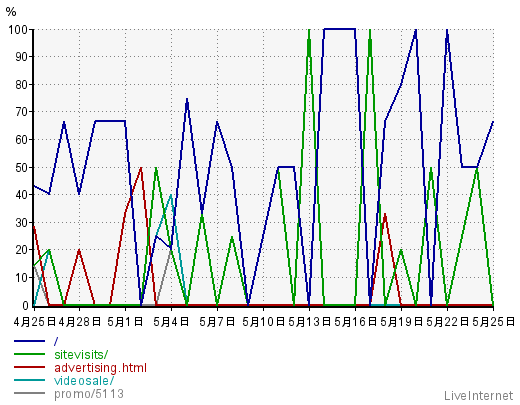Image resolution: width=520 pixels, height=405 pixels.
Task: Open the sitevisits/ legend label
Action: [81, 354]
